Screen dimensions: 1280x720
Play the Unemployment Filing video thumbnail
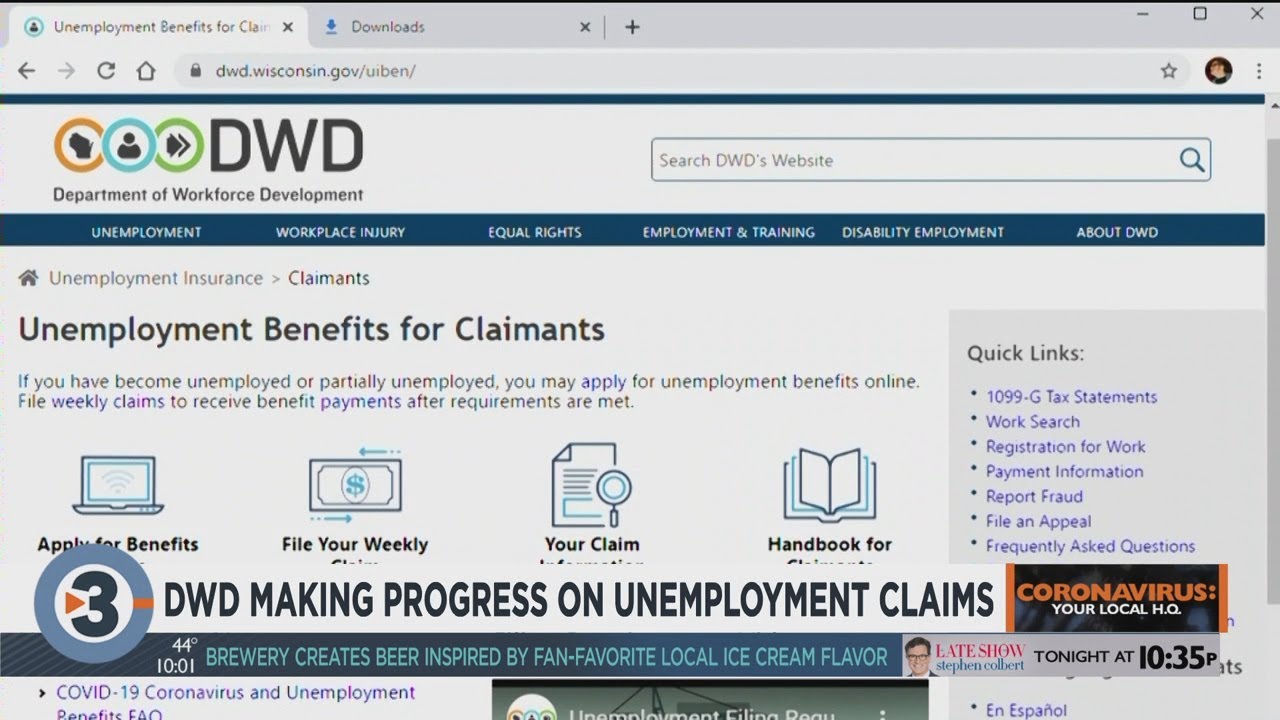(x=710, y=700)
